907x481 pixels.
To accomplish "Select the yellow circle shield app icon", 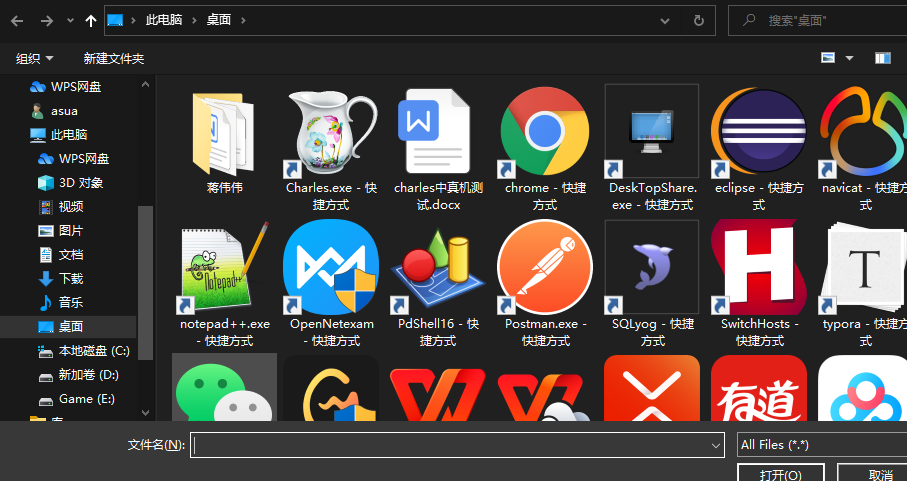I will pyautogui.click(x=331, y=388).
